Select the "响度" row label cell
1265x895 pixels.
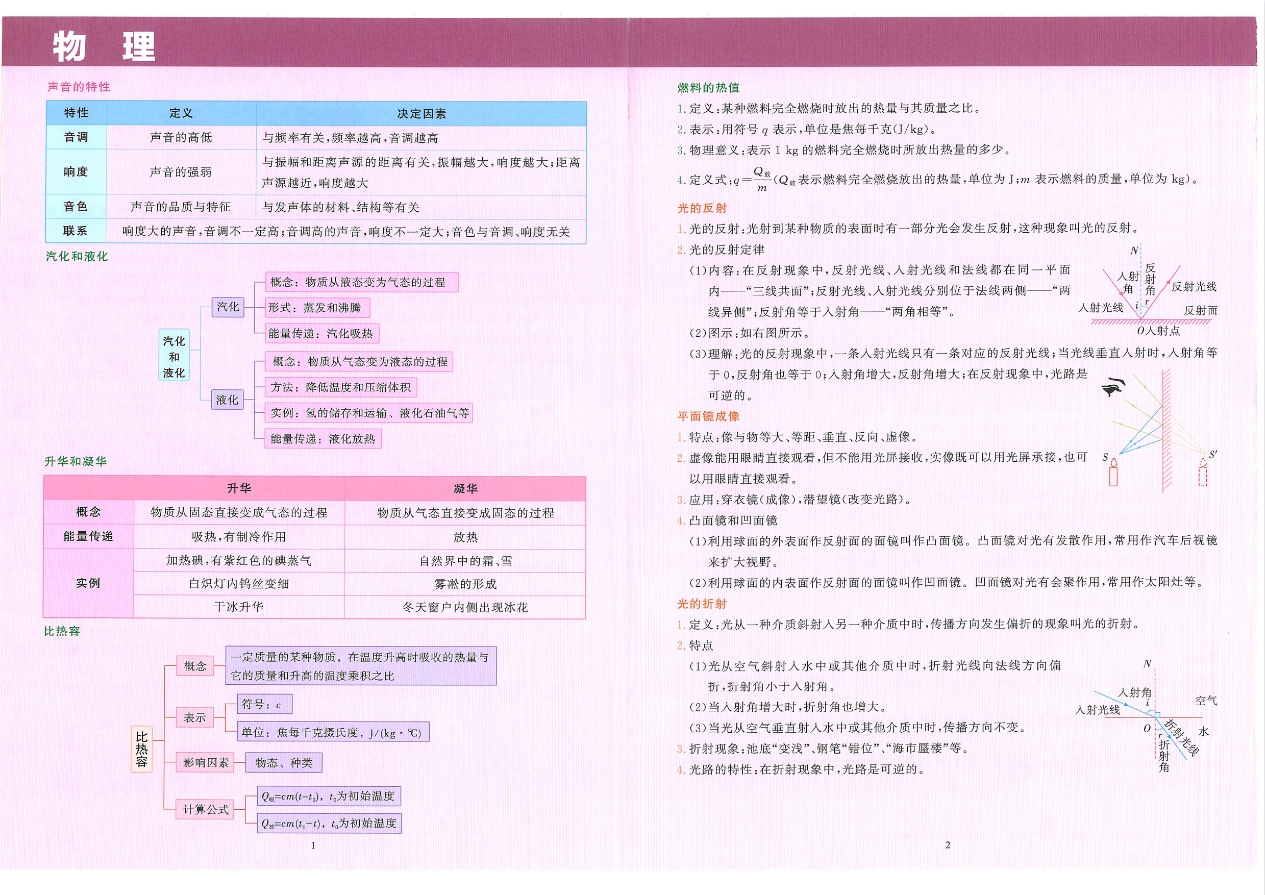tap(76, 172)
